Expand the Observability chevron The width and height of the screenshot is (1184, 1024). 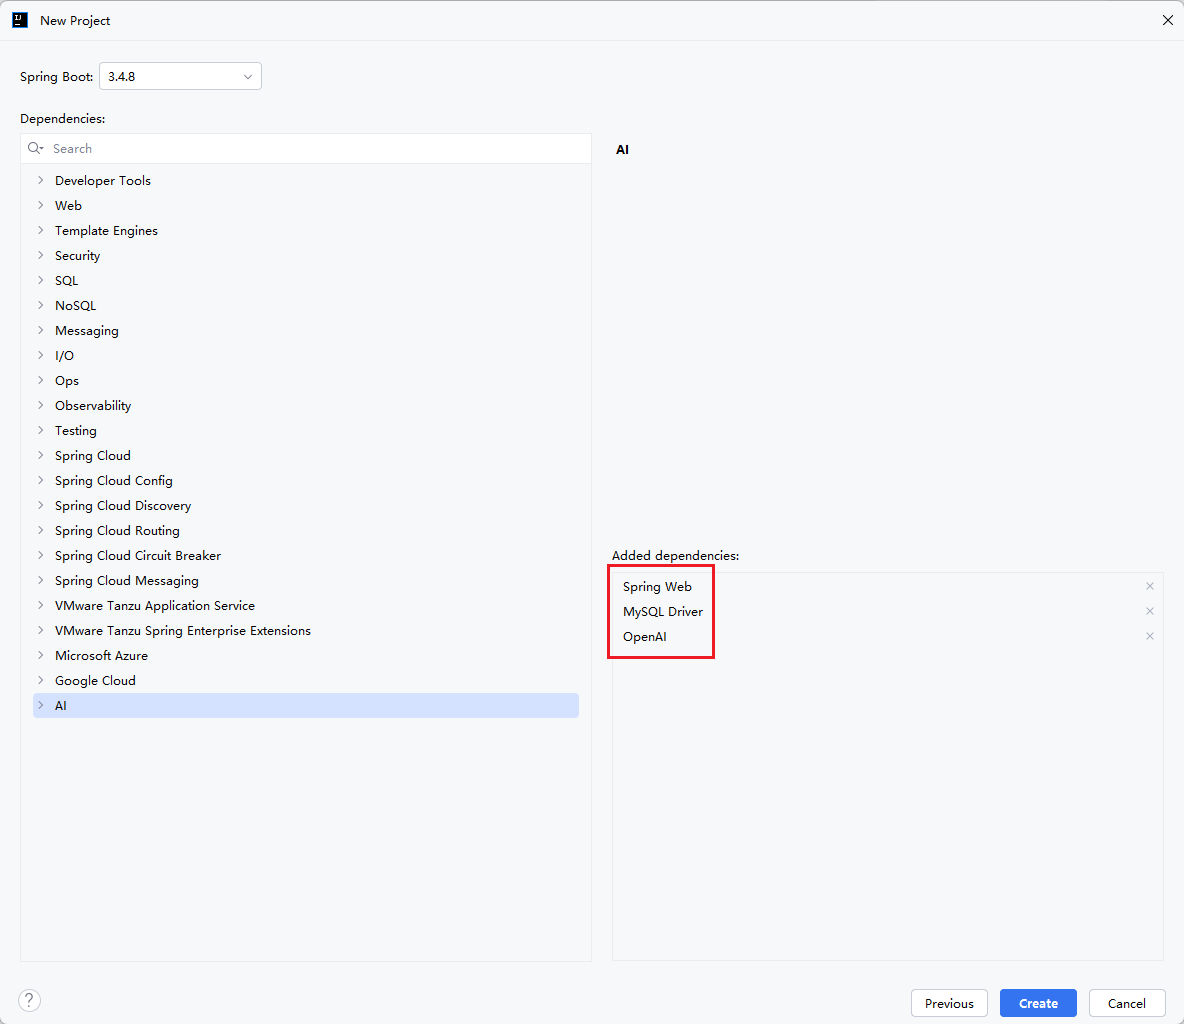click(x=41, y=406)
